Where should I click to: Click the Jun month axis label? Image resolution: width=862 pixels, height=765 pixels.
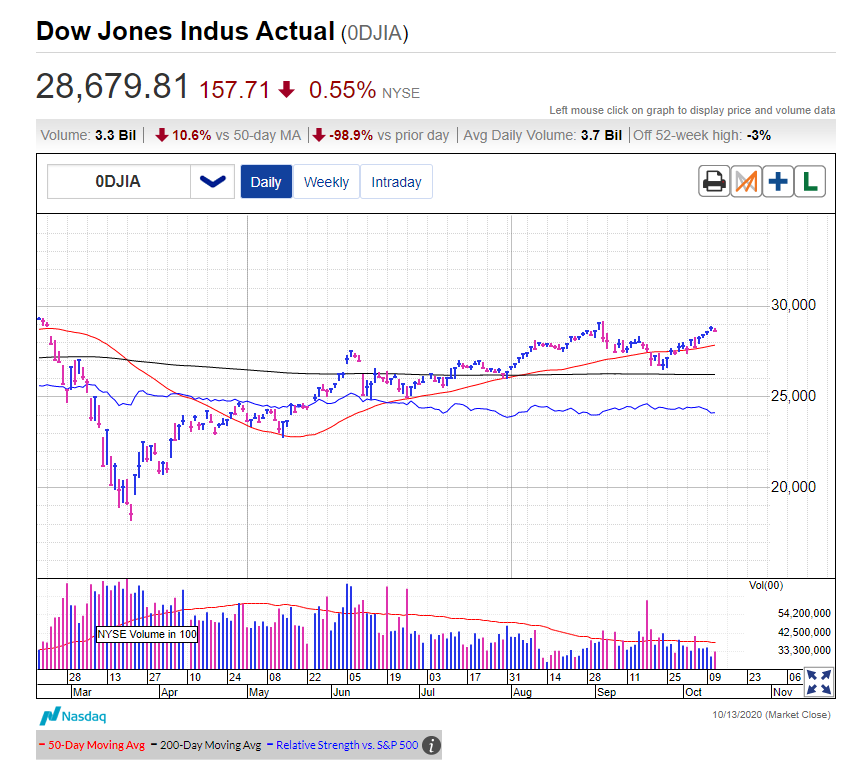341,692
